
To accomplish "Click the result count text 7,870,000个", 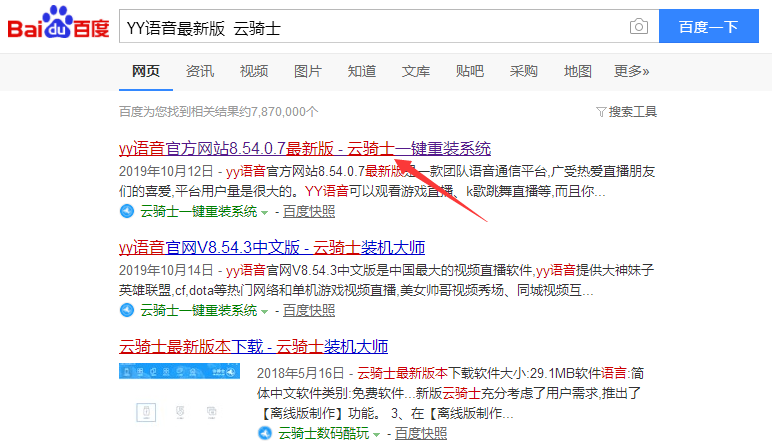I will click(284, 112).
